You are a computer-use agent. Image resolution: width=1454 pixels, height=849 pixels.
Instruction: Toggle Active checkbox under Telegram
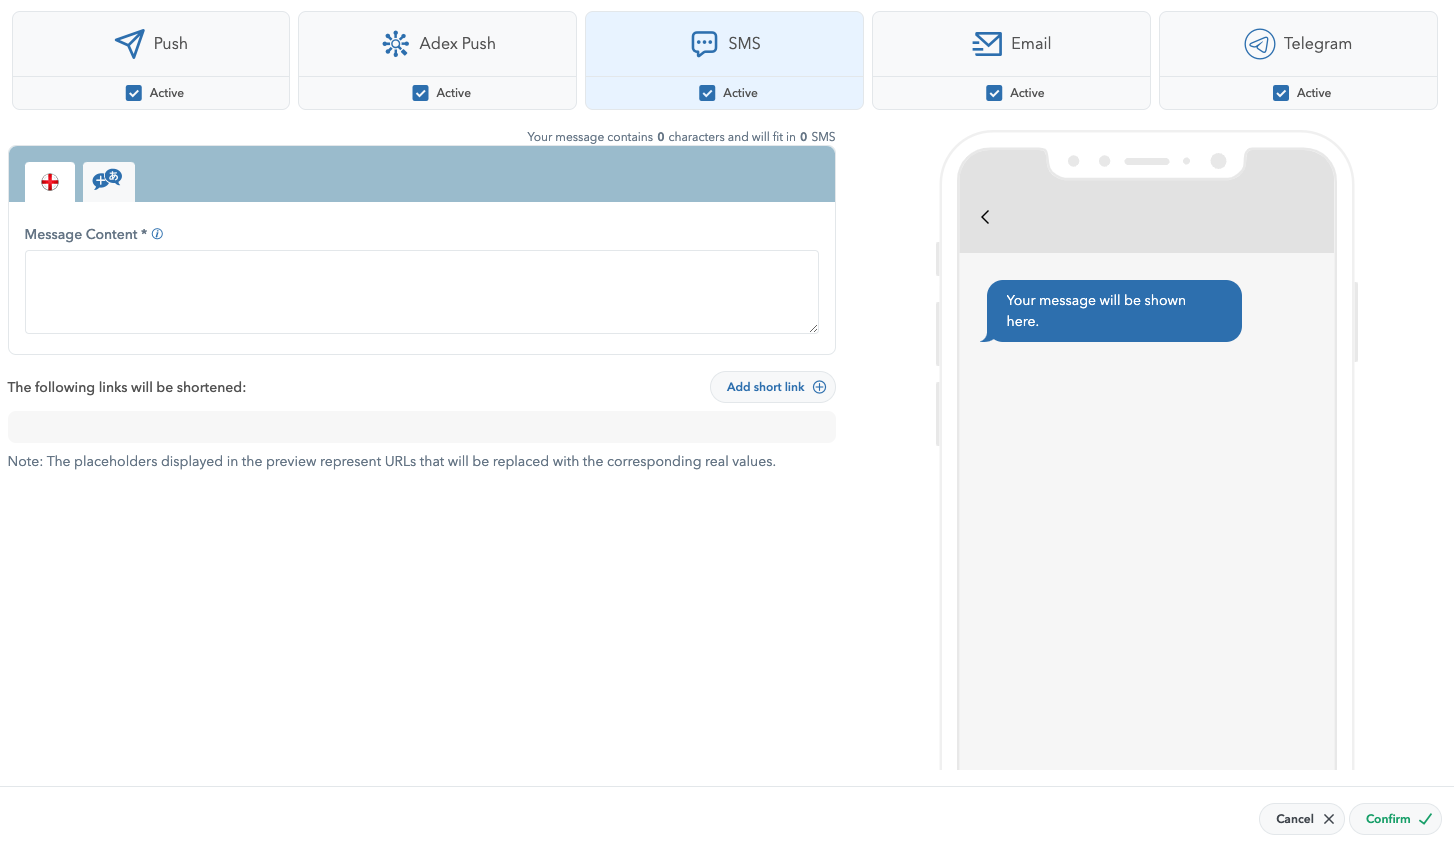(1281, 93)
